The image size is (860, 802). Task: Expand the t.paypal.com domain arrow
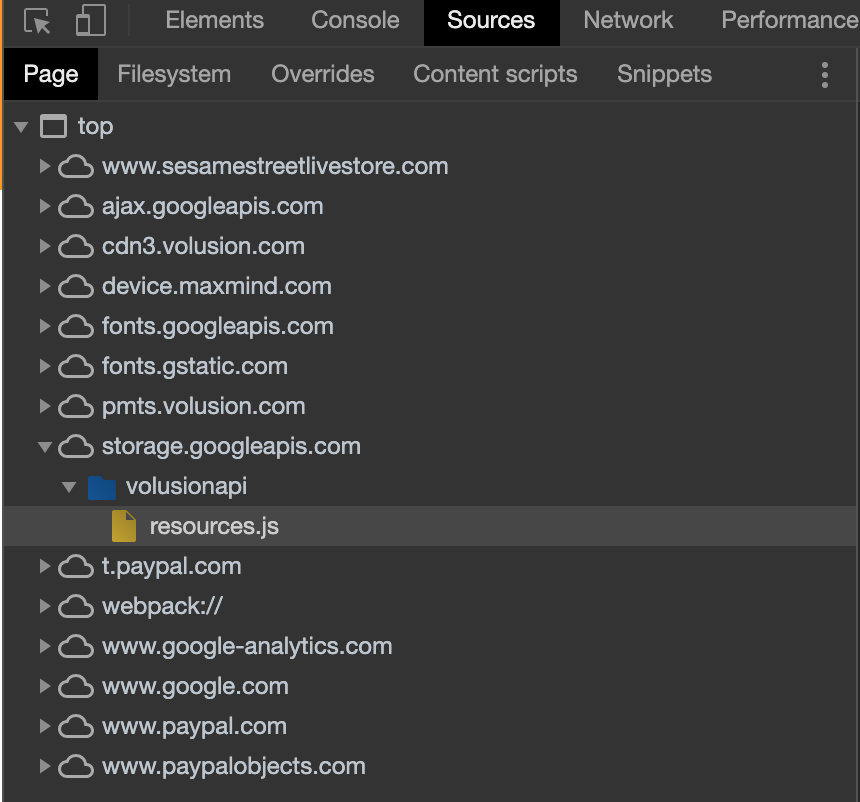[x=45, y=567]
